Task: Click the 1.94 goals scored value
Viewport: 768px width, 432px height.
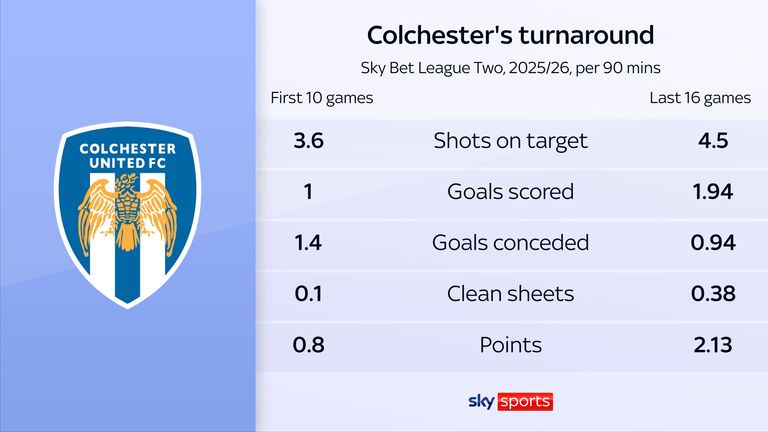Action: (x=714, y=191)
